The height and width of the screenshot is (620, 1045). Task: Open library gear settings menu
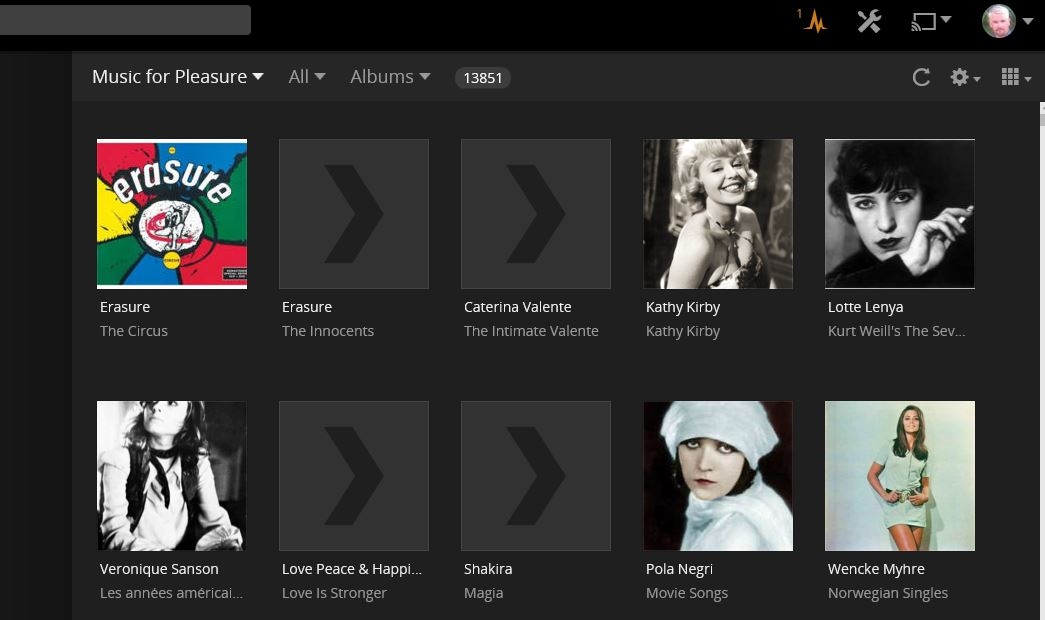point(964,77)
